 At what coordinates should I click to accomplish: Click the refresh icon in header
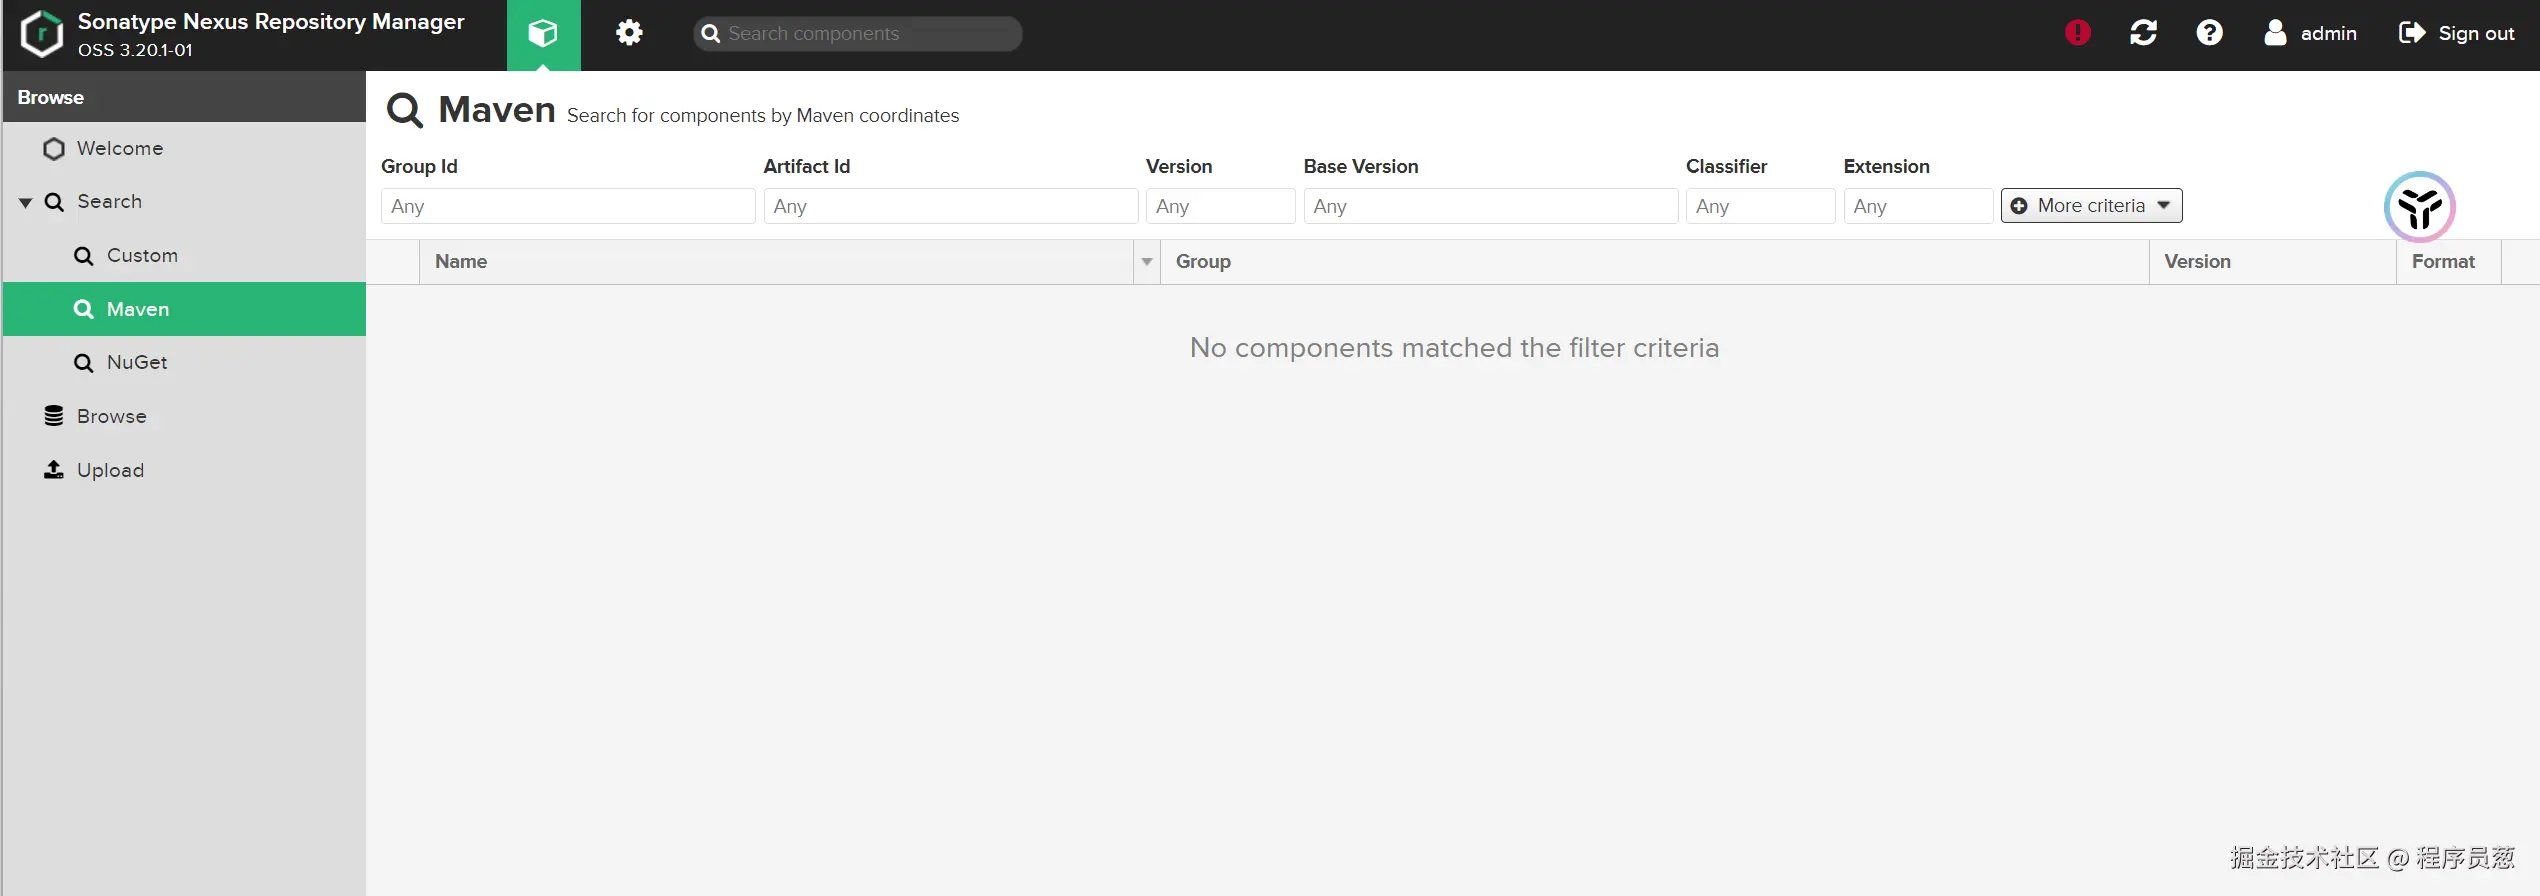2143,33
